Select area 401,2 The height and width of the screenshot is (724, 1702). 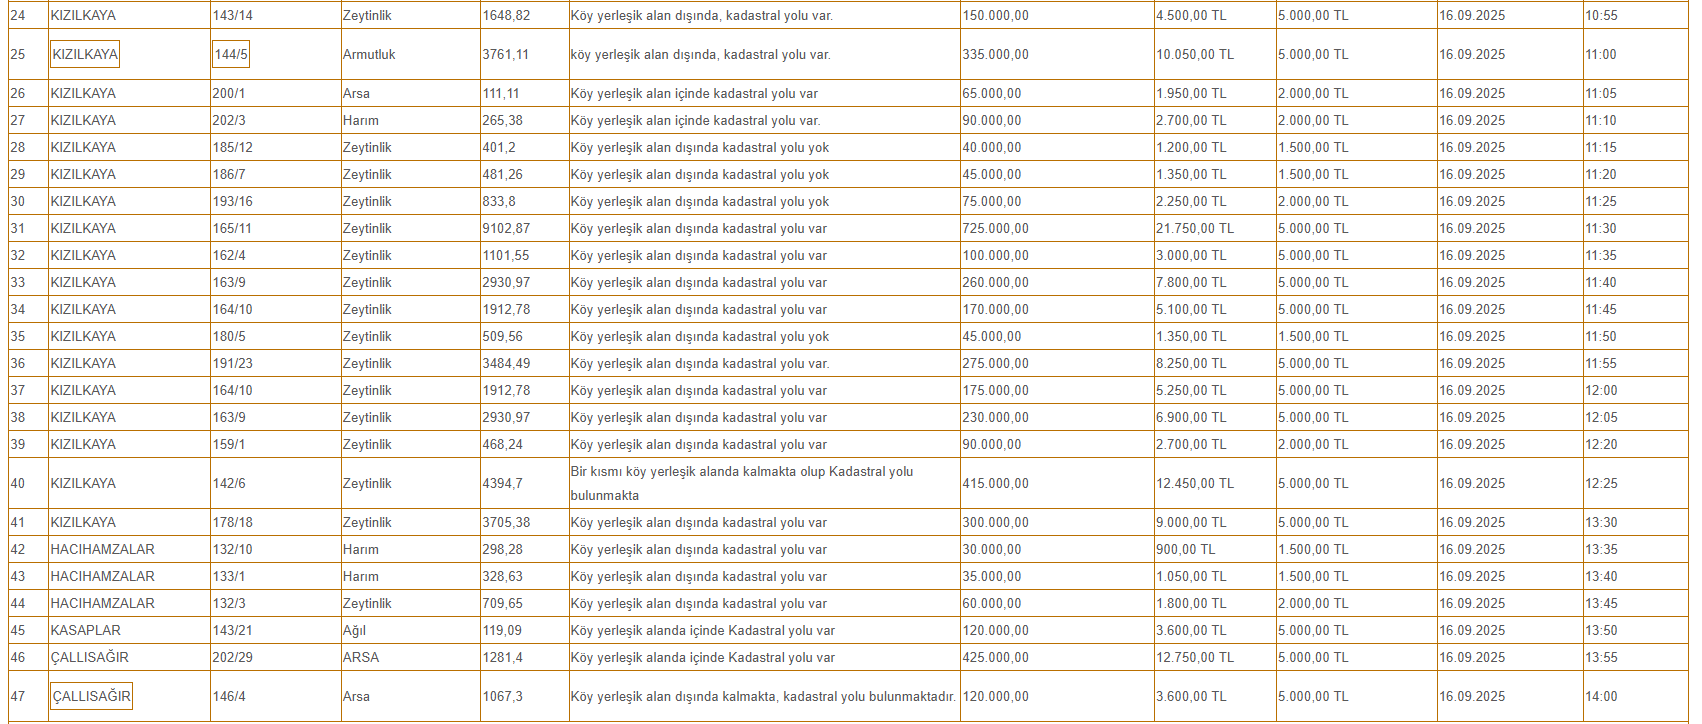(x=499, y=147)
